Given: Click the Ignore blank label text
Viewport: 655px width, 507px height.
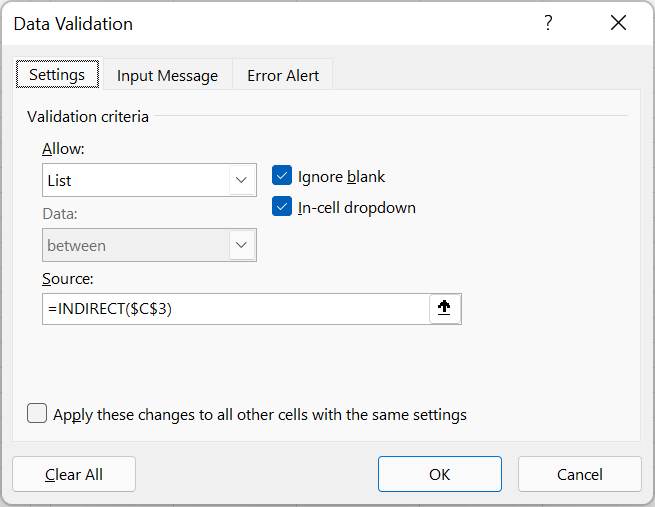Looking at the screenshot, I should tap(341, 177).
